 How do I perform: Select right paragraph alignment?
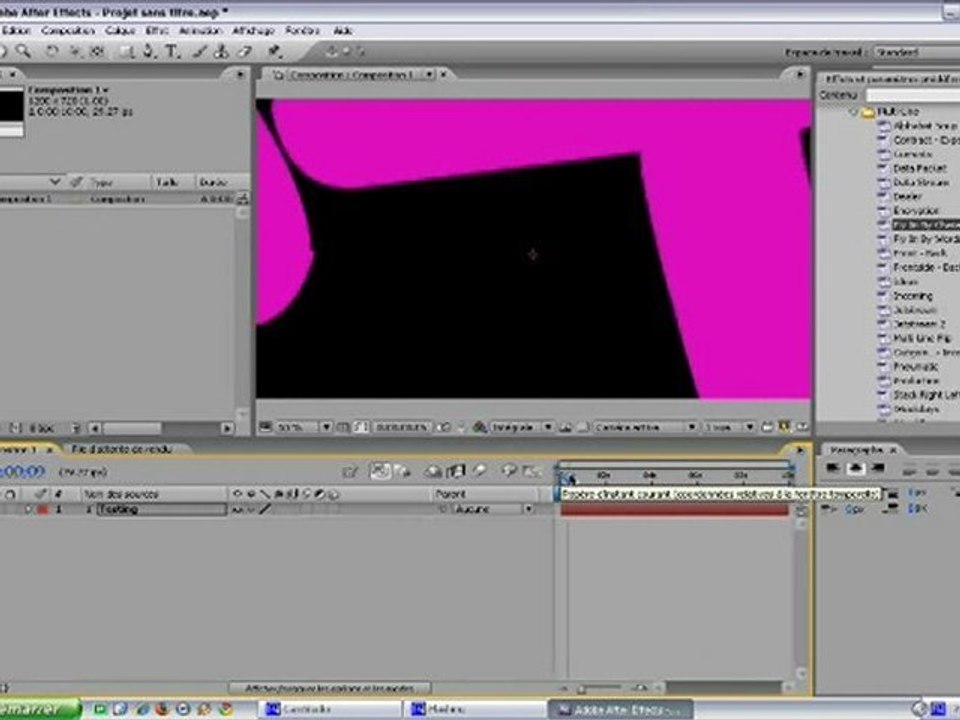pyautogui.click(x=878, y=469)
